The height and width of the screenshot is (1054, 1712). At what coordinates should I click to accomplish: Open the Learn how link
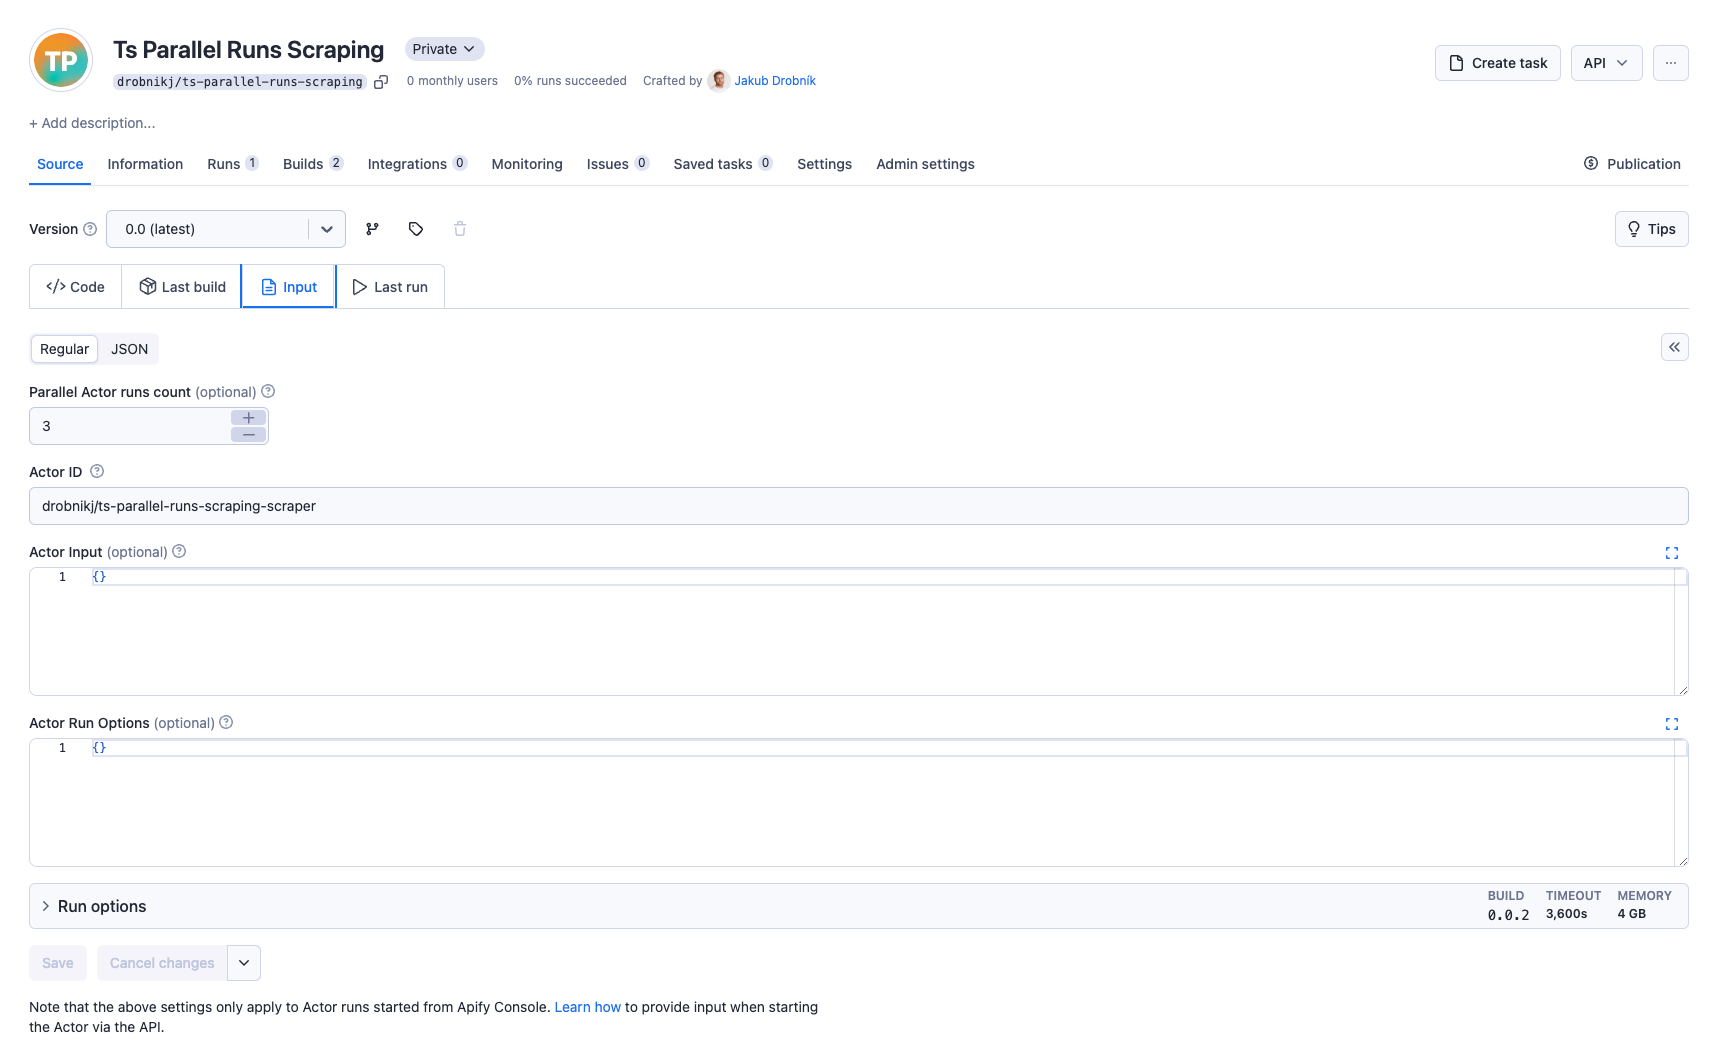pyautogui.click(x=587, y=1007)
